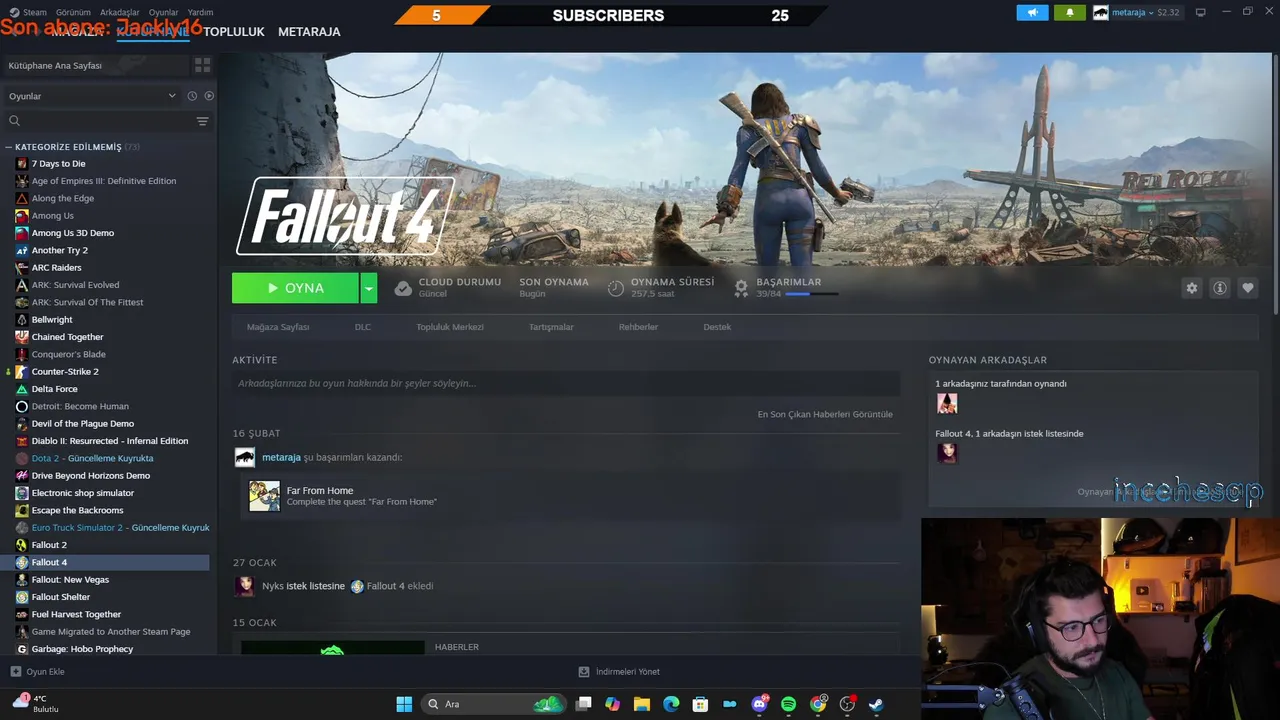Add Fallout 4 to favorites heart
The height and width of the screenshot is (720, 1280).
tap(1247, 288)
